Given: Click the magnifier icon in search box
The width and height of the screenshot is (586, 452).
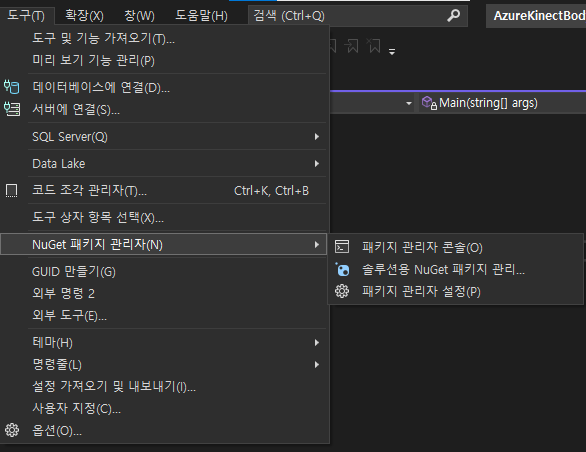Looking at the screenshot, I should point(453,15).
